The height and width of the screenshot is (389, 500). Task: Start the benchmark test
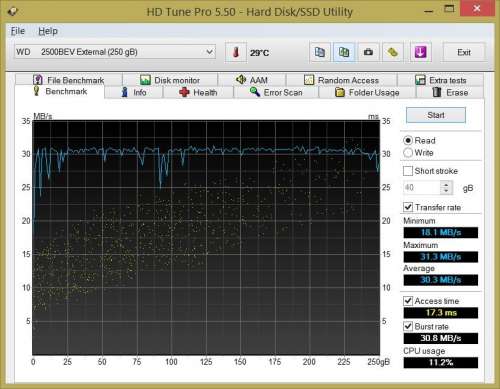click(x=436, y=115)
